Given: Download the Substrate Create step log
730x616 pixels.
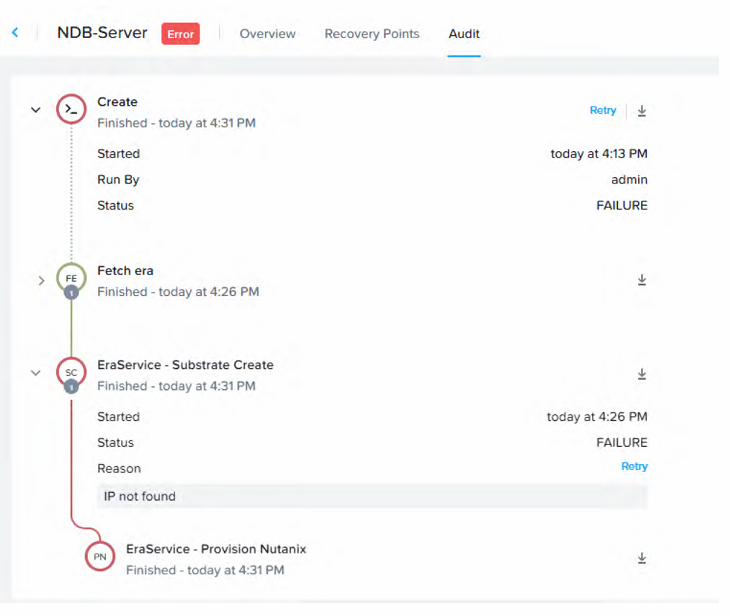Looking at the screenshot, I should (642, 374).
